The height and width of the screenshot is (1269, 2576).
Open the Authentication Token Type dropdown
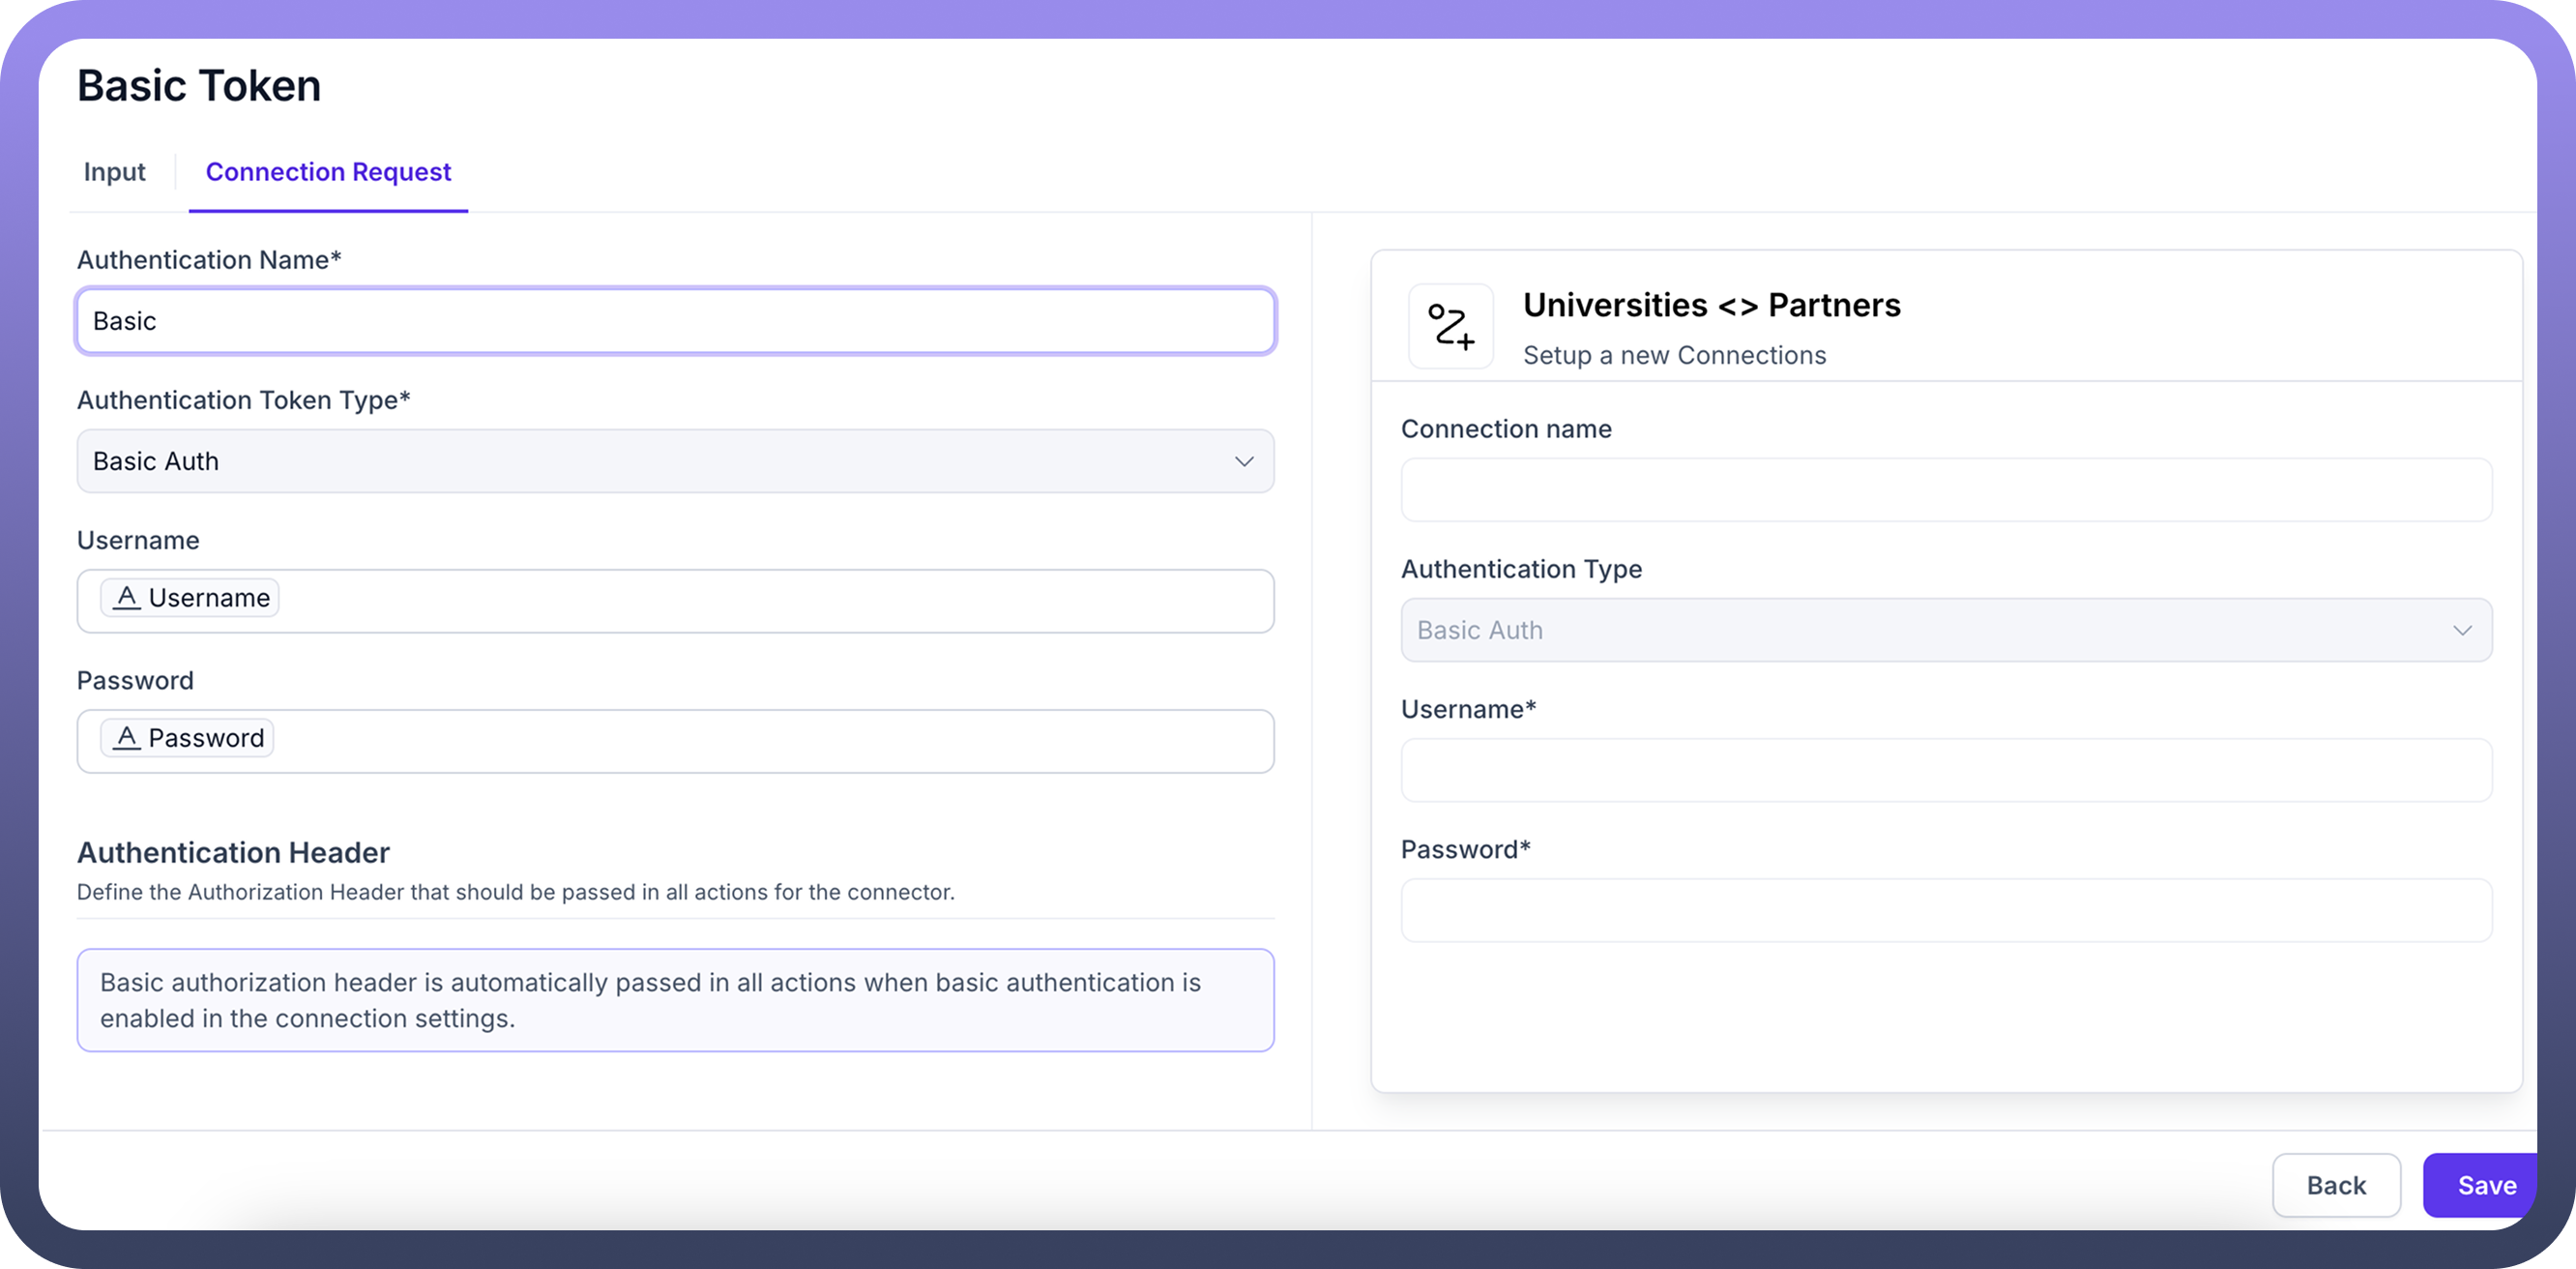(x=660, y=461)
